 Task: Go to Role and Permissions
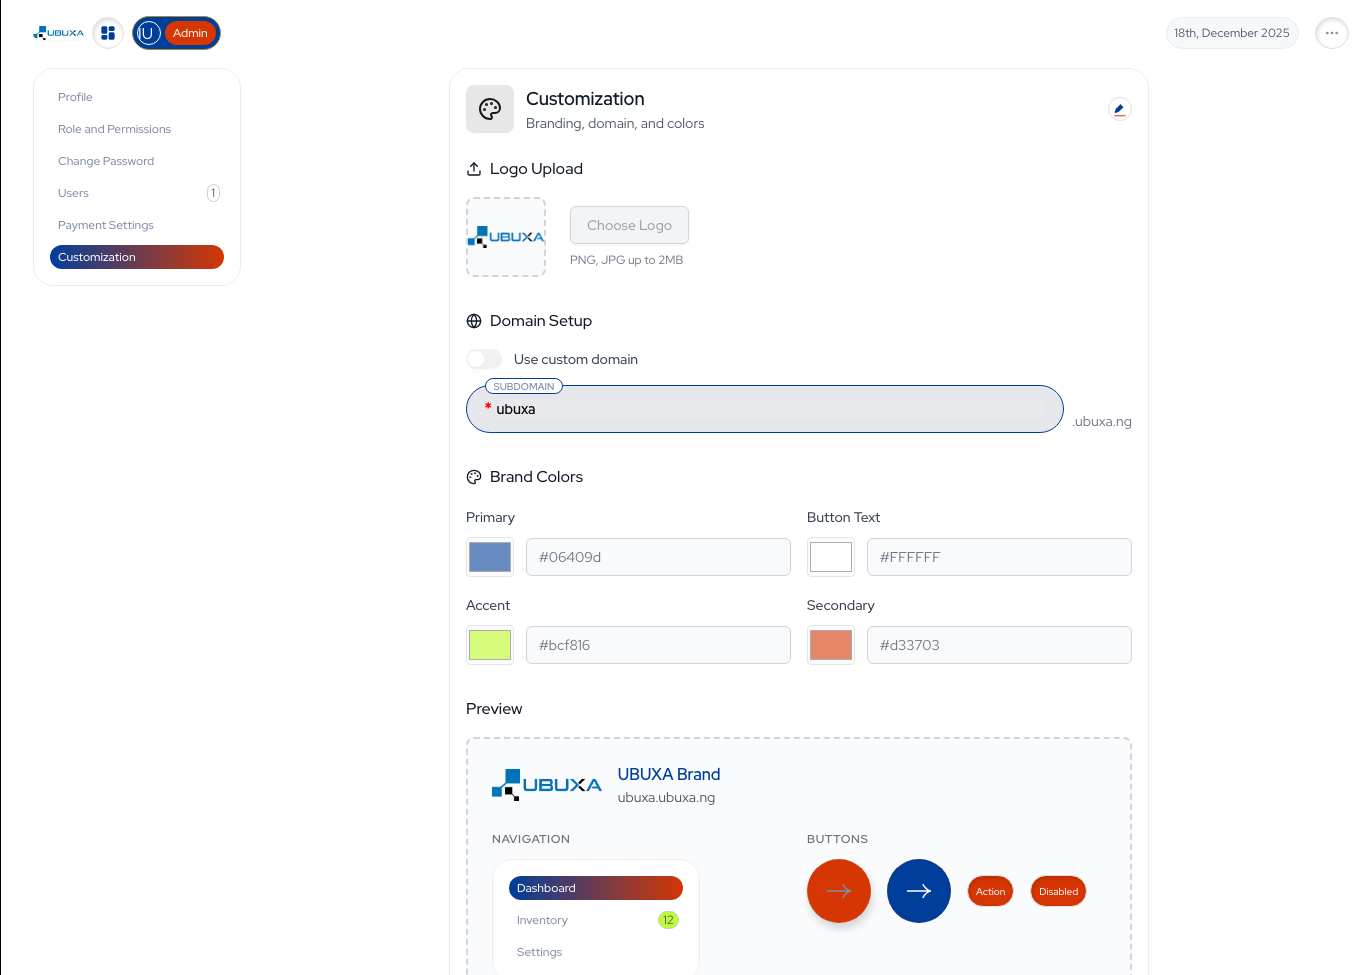114,129
